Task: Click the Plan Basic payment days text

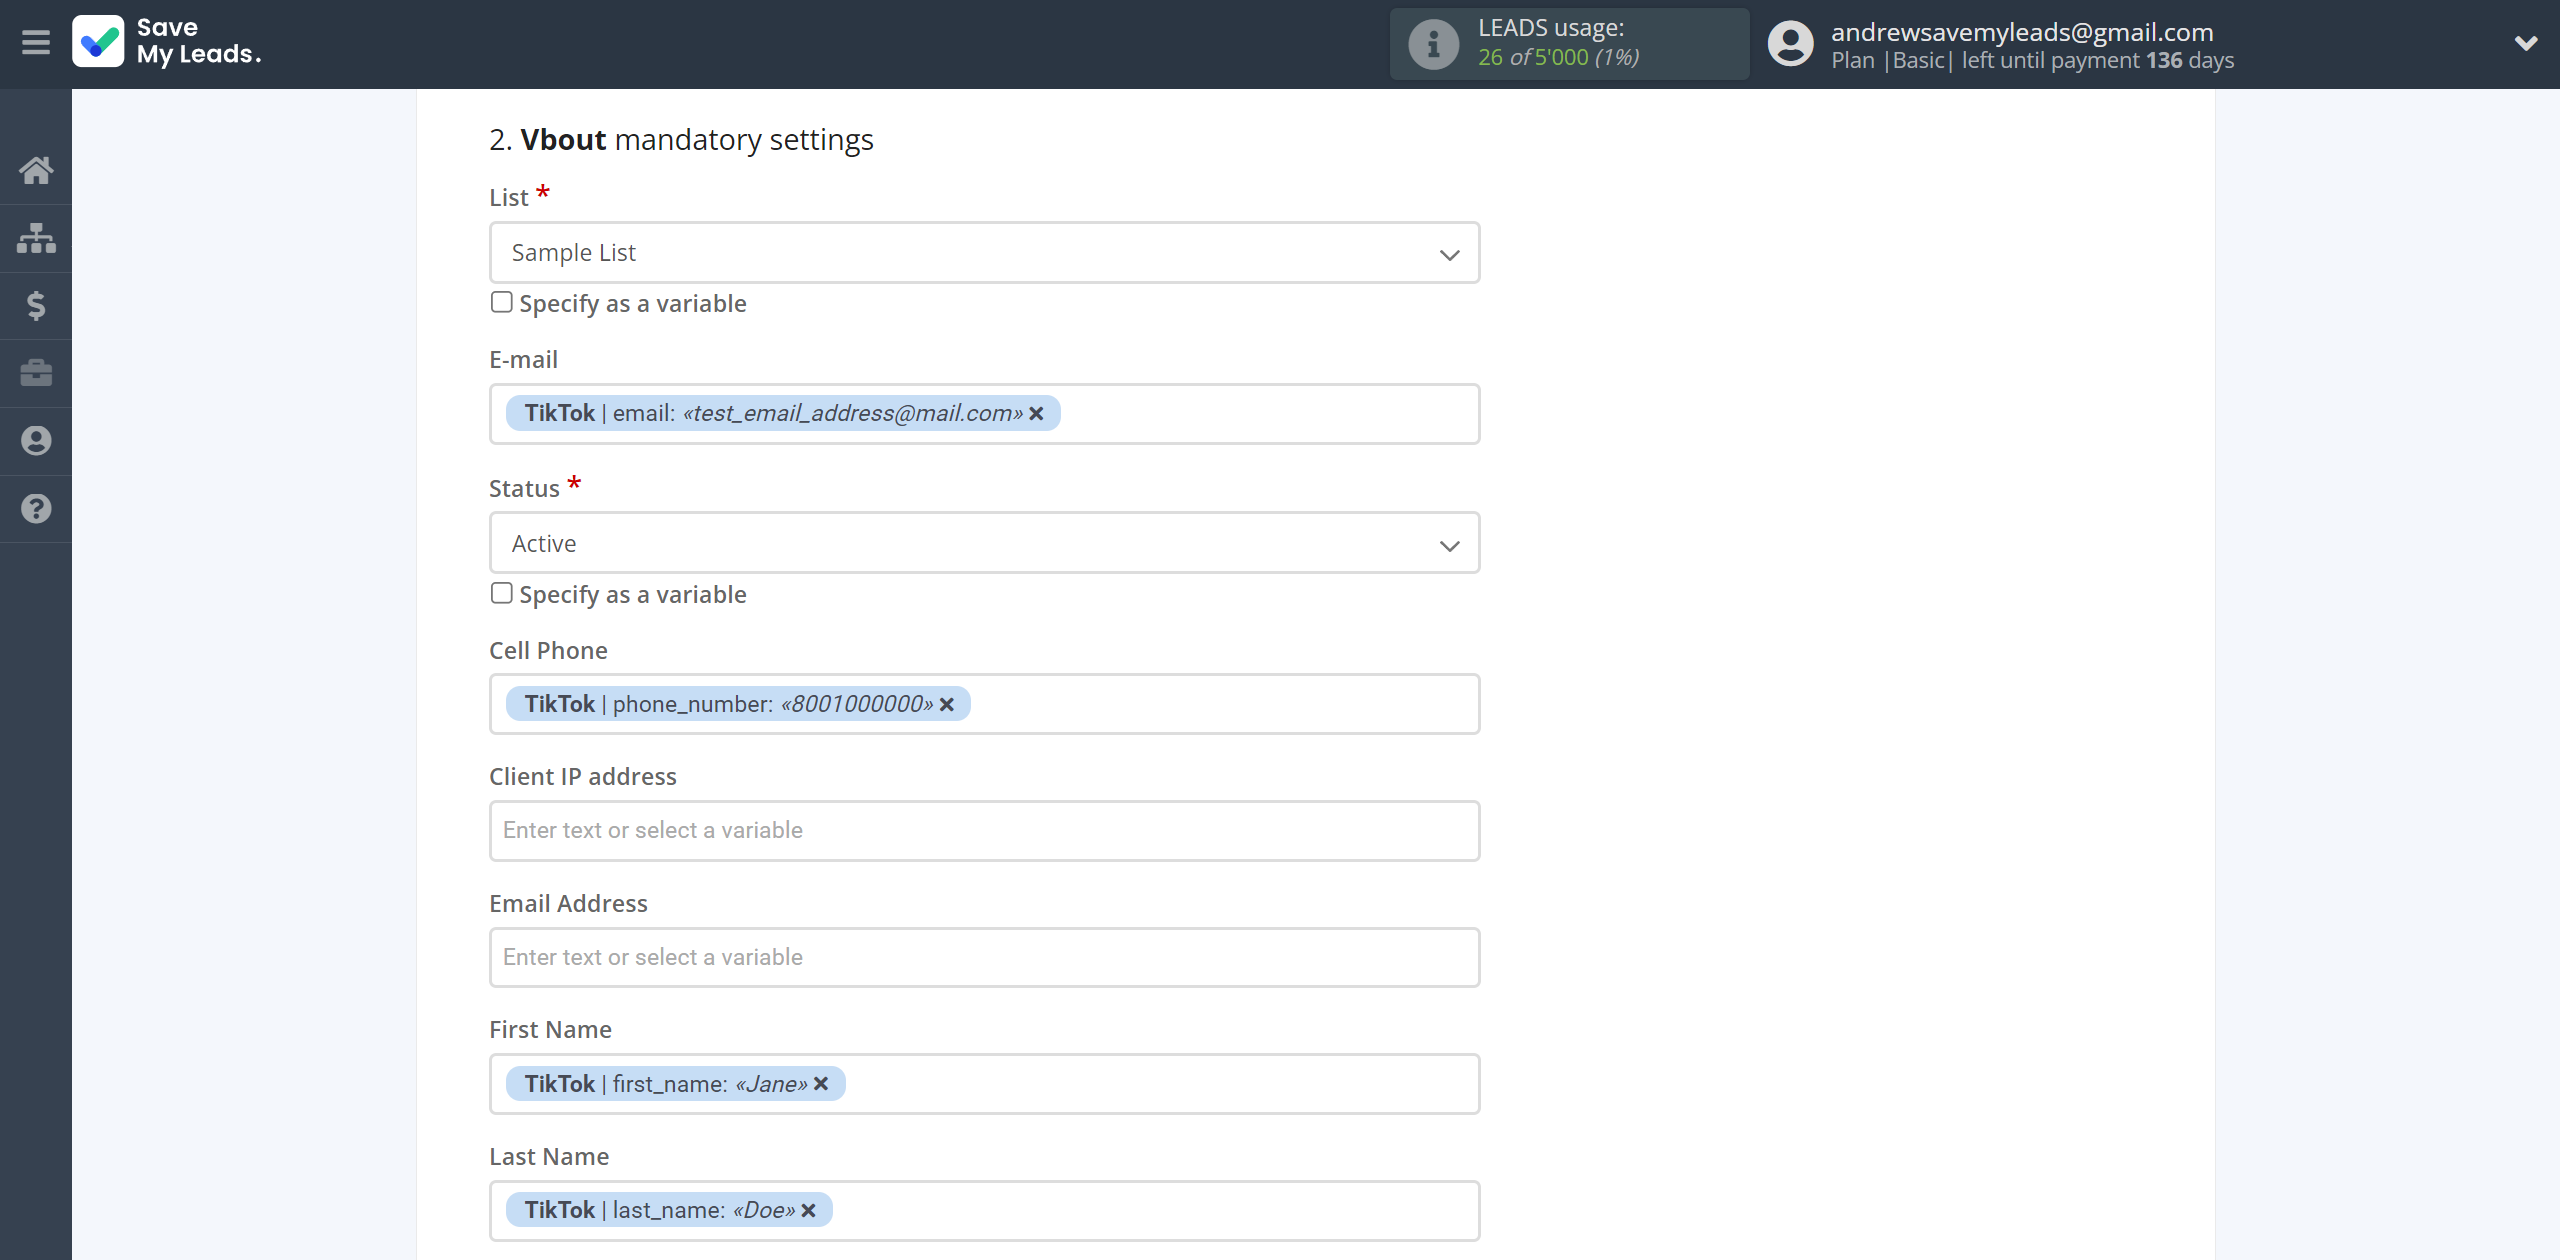Action: [x=2032, y=60]
